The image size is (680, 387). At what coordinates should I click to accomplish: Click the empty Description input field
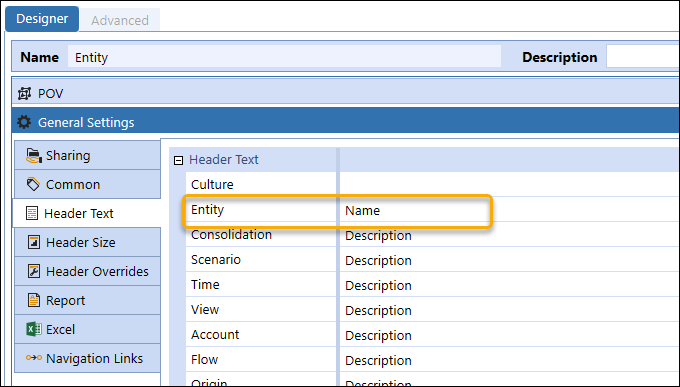point(643,56)
